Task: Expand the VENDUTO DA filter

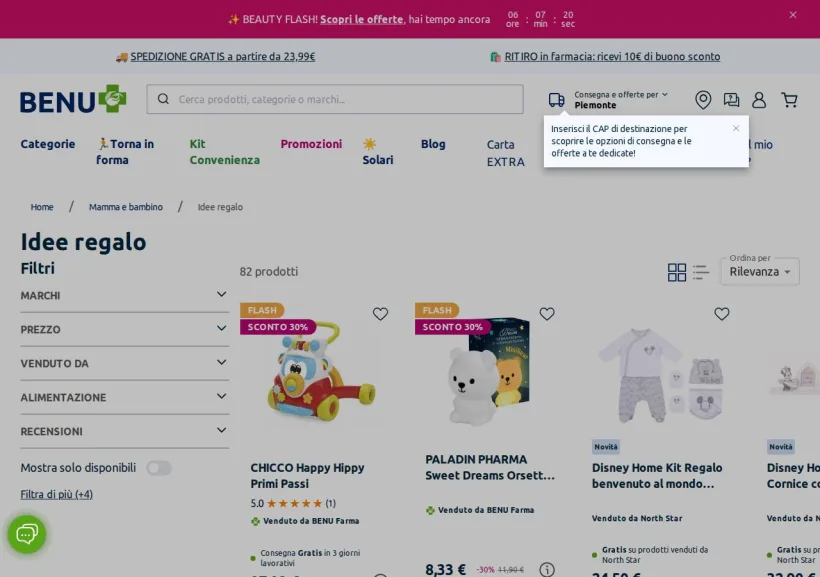Action: [x=124, y=364]
